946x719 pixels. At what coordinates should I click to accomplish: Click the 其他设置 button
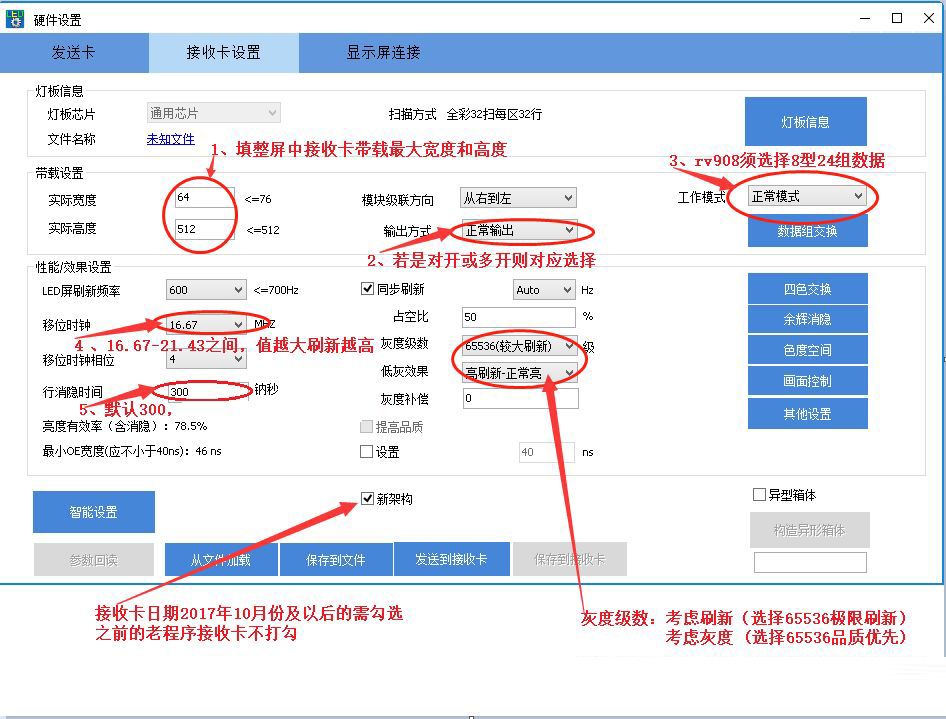point(807,414)
